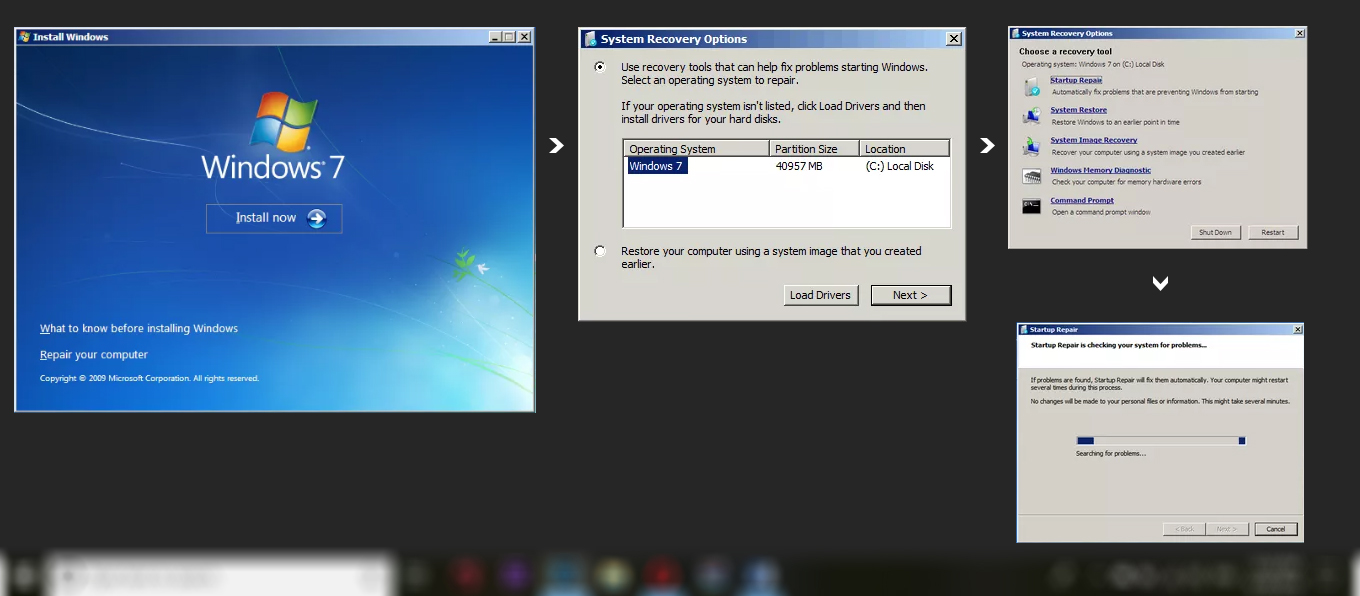Minimize the Install Windows window
Viewport: 1360px width, 596px height.
495,37
